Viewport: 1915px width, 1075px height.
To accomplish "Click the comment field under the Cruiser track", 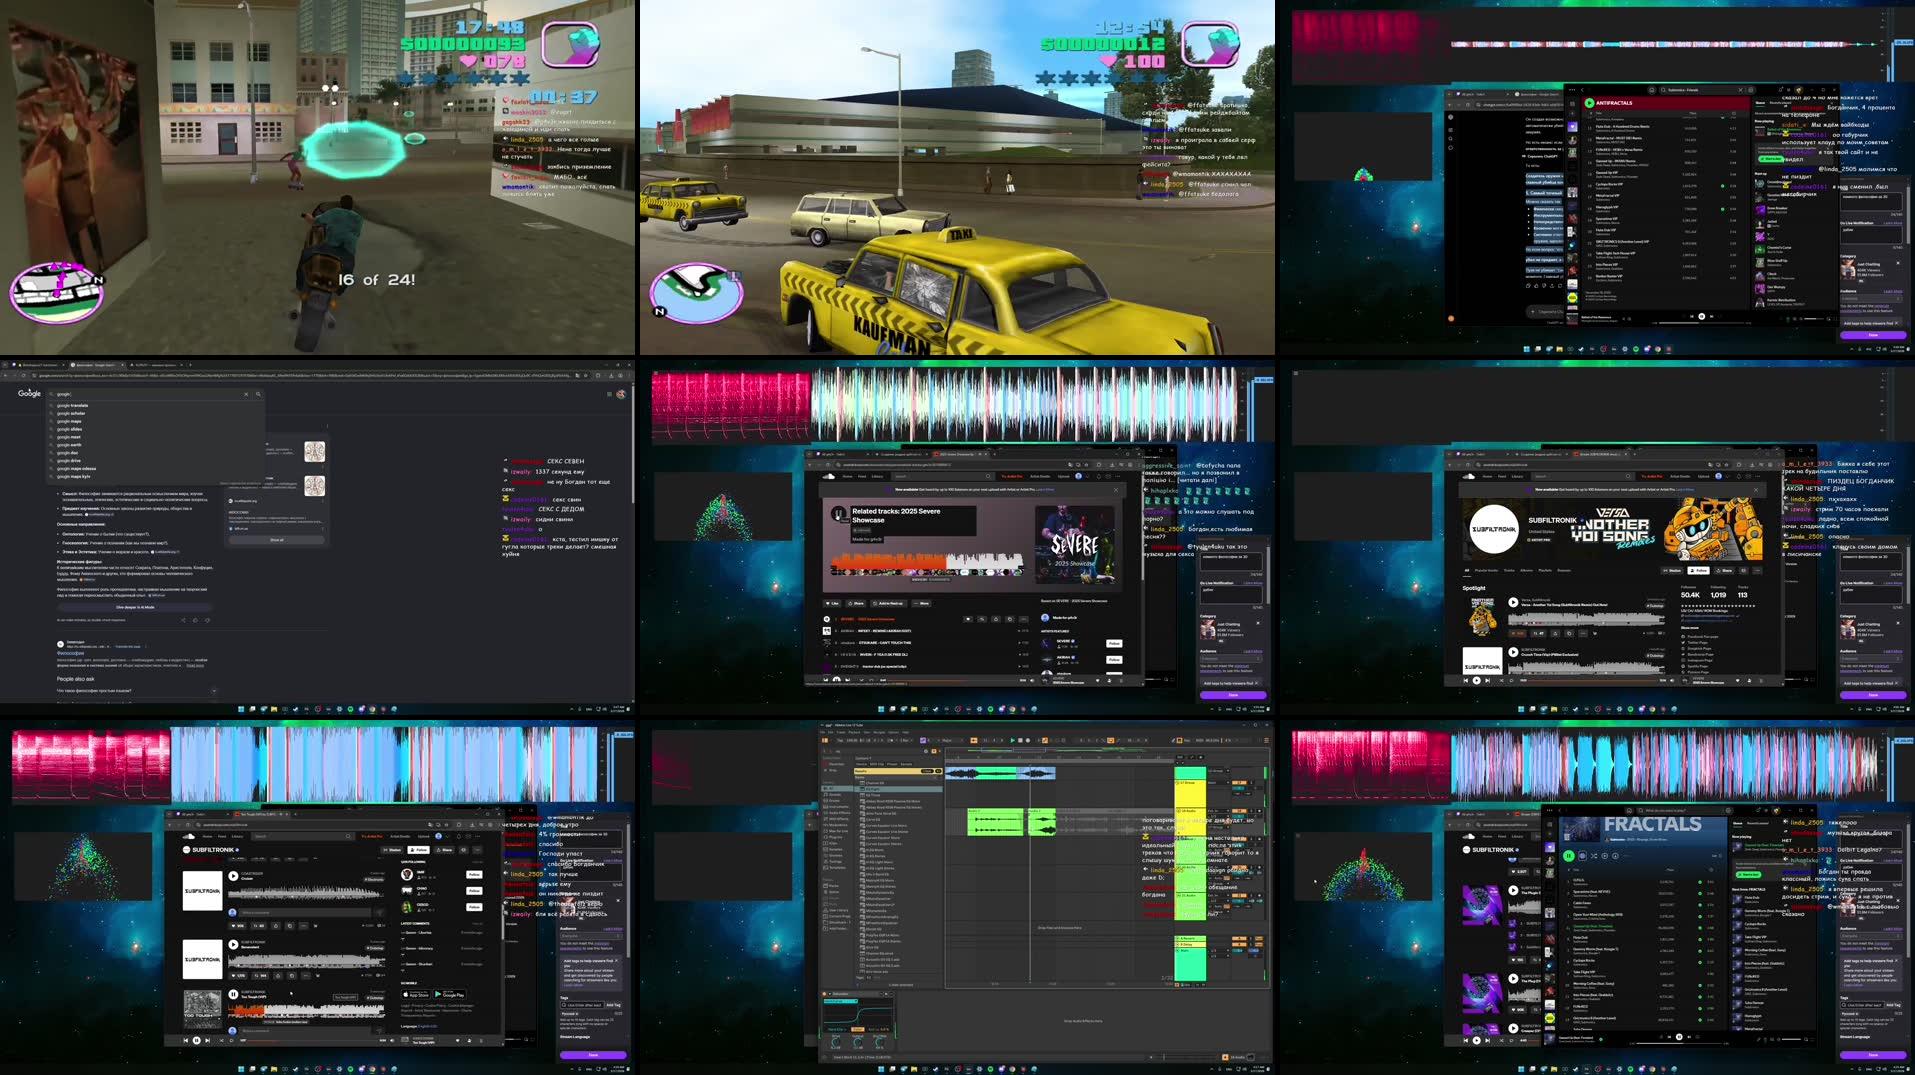I will [x=305, y=913].
